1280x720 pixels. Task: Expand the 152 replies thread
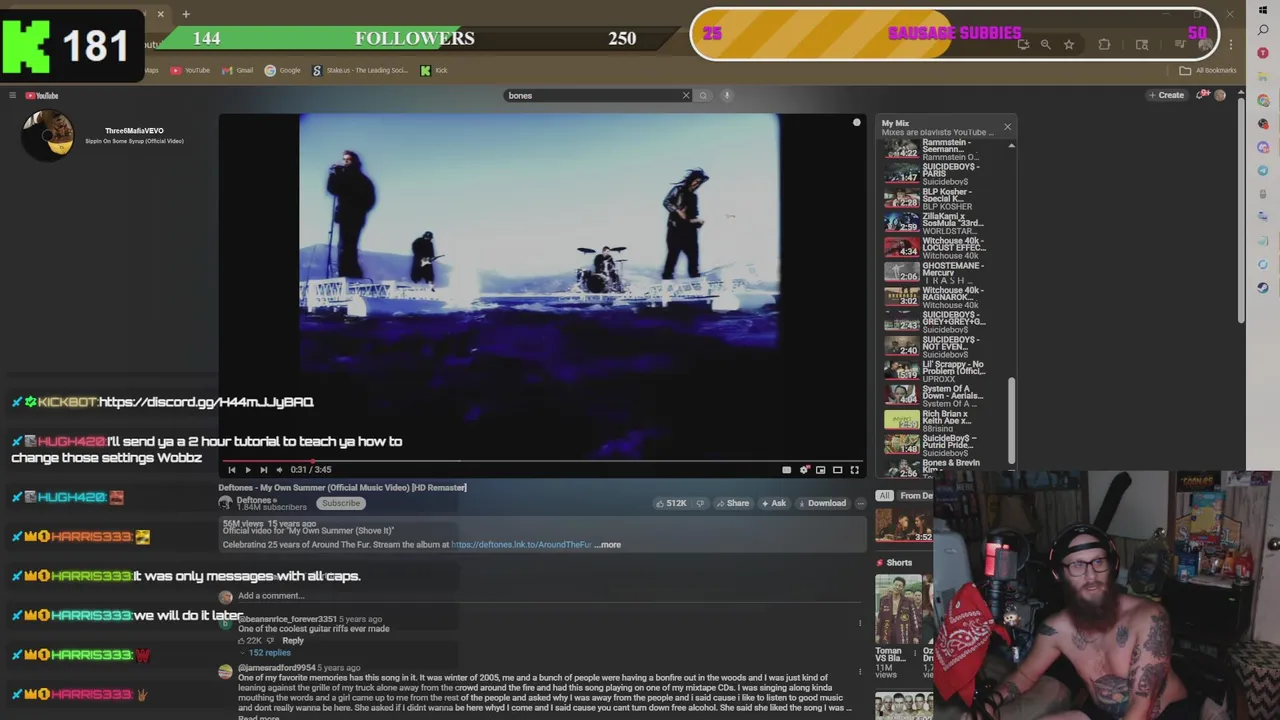pos(265,653)
